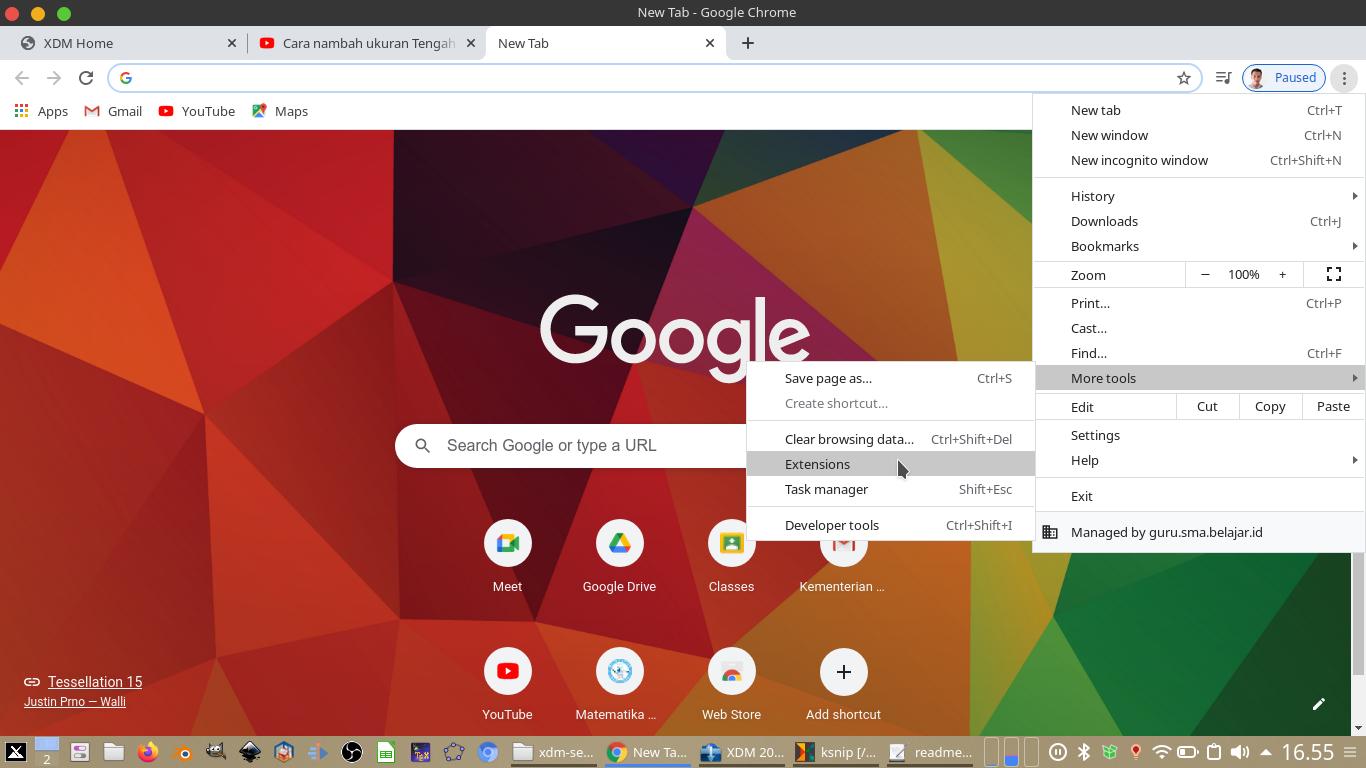Open the Tessellation 15 theme link
The image size is (1366, 768).
point(95,682)
